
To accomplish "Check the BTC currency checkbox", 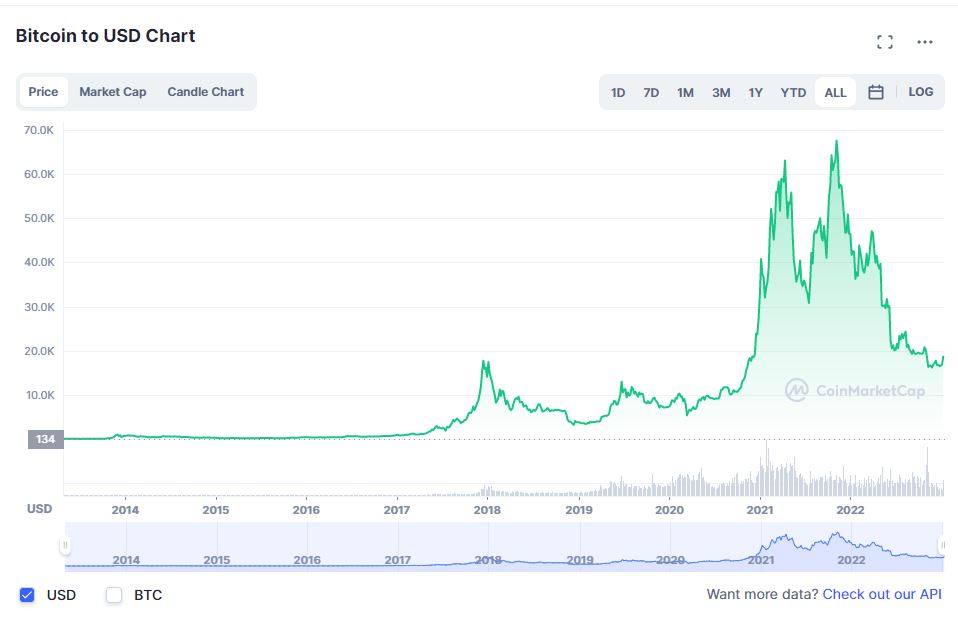I will (x=114, y=595).
